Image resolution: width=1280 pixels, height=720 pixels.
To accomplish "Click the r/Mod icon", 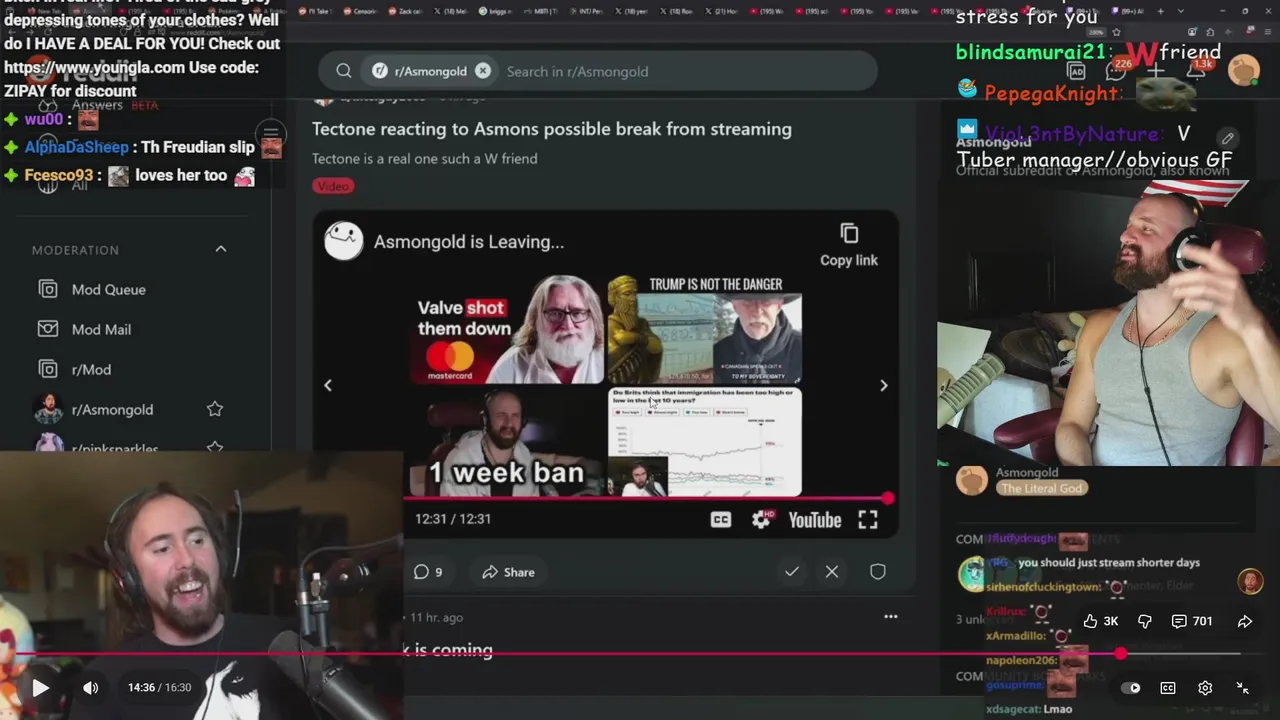I will [x=47, y=369].
